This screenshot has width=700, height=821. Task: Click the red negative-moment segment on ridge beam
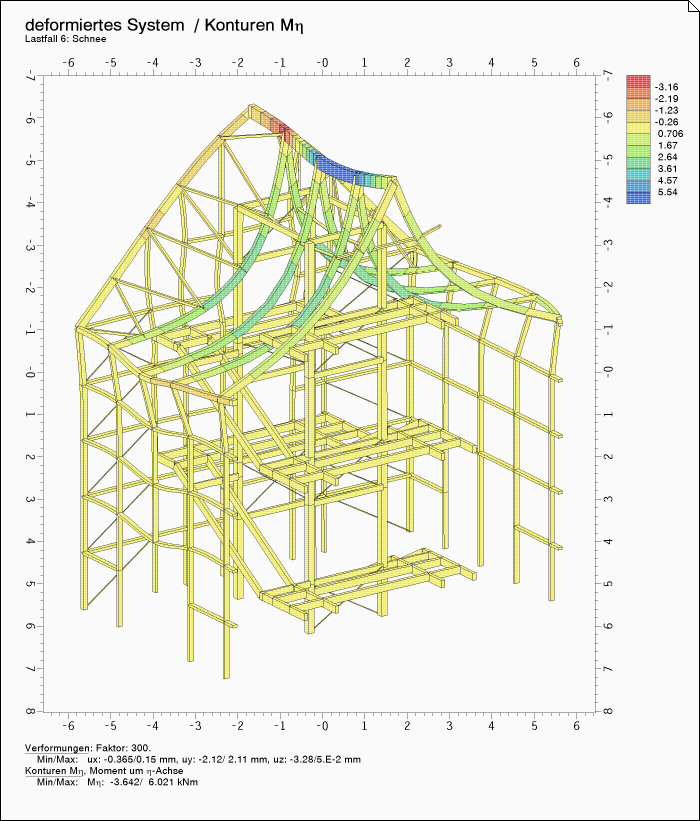tap(278, 130)
